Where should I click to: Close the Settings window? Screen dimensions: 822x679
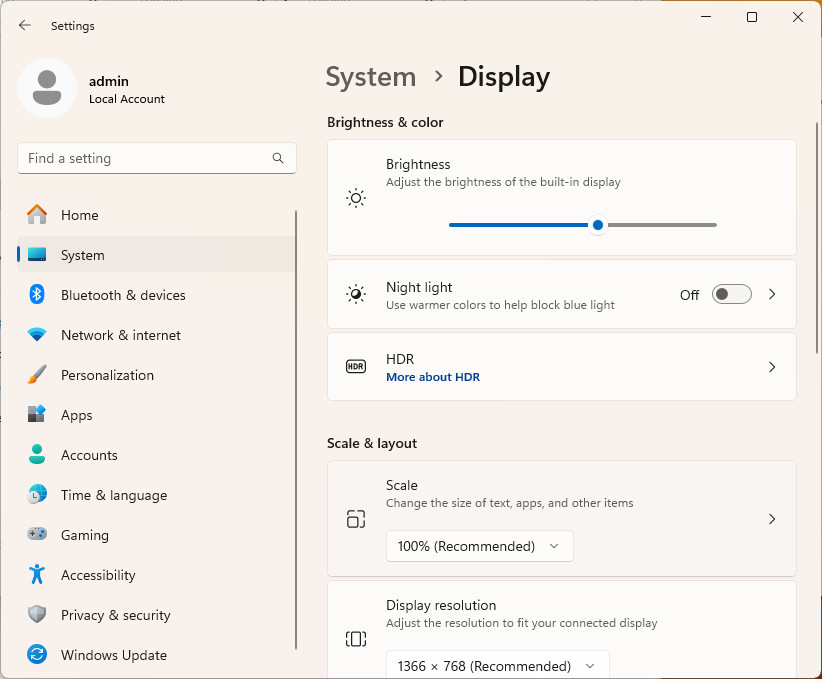(798, 17)
